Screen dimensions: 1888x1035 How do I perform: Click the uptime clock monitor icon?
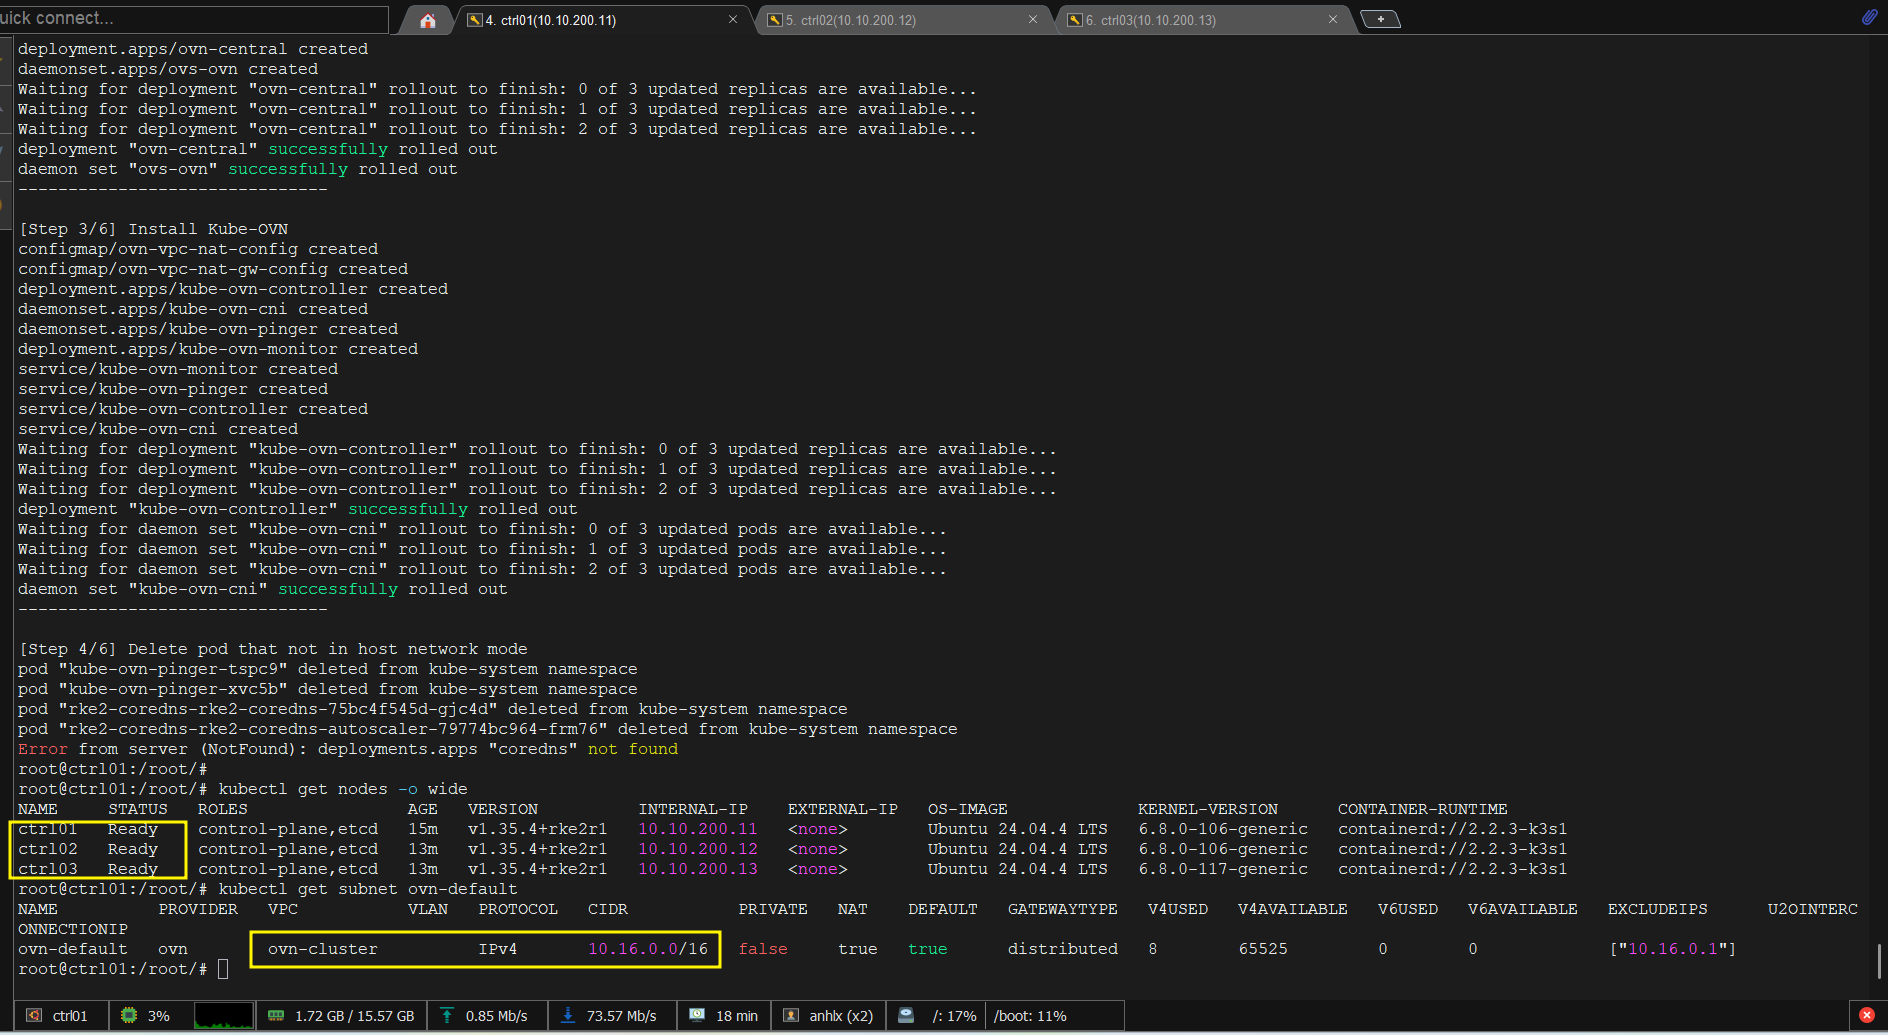(x=697, y=1015)
